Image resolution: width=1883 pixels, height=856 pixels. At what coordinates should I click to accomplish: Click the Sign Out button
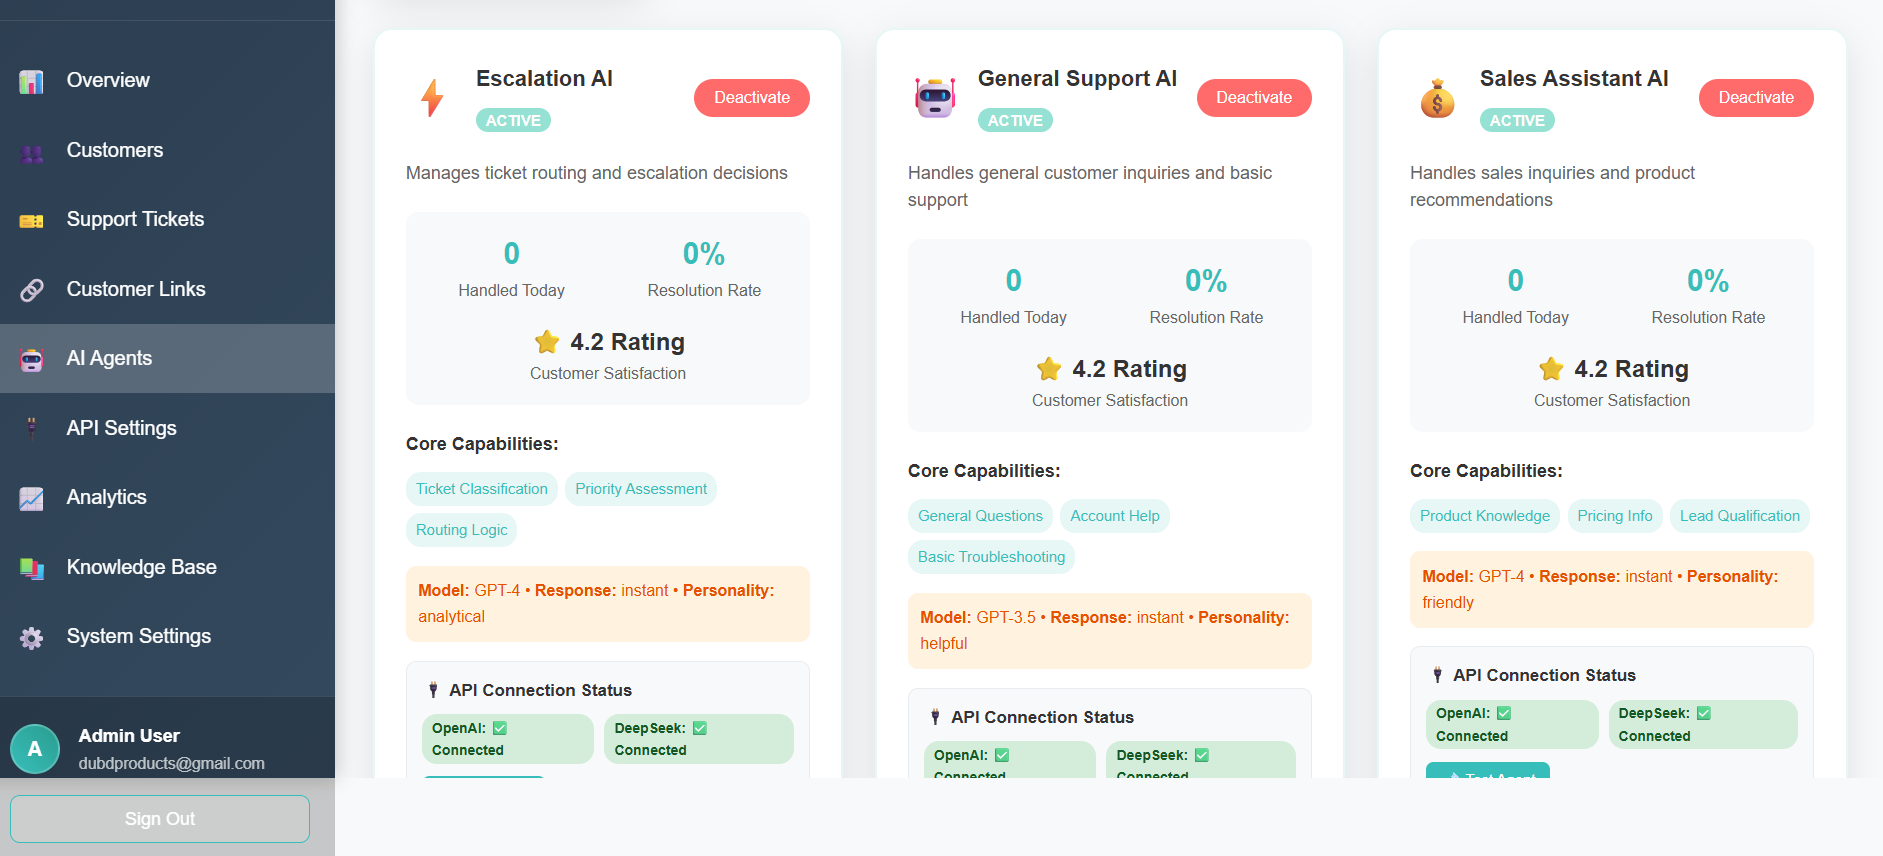click(159, 818)
